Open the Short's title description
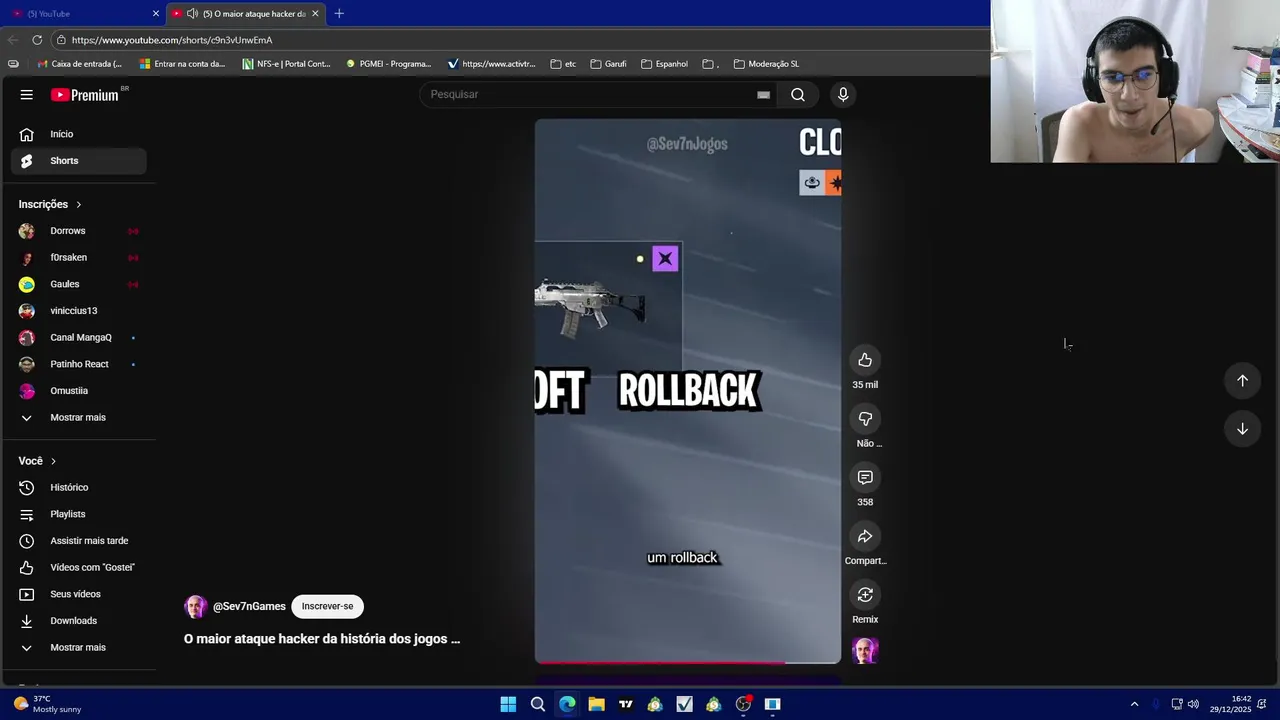Image resolution: width=1280 pixels, height=720 pixels. click(322, 639)
